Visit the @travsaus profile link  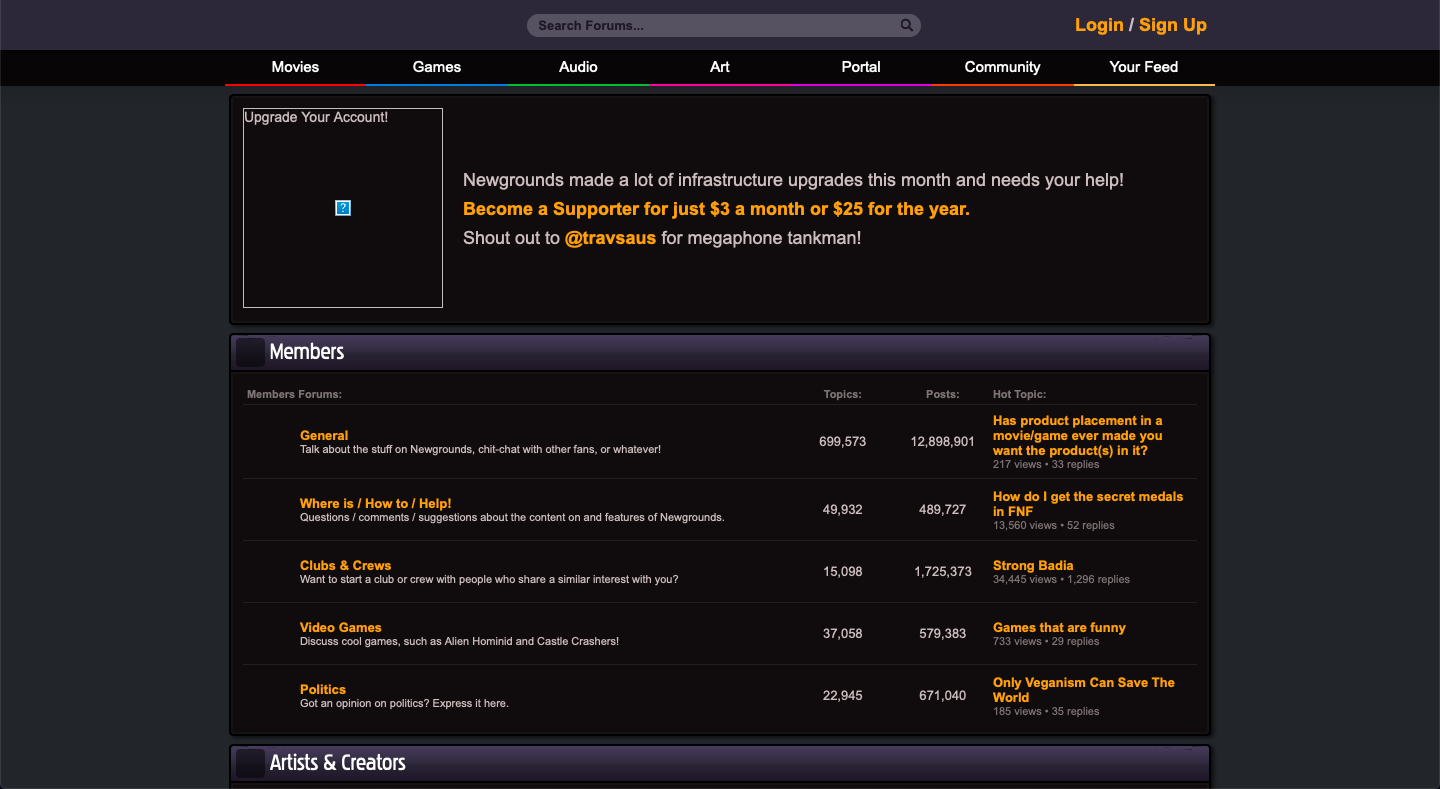pyautogui.click(x=610, y=238)
